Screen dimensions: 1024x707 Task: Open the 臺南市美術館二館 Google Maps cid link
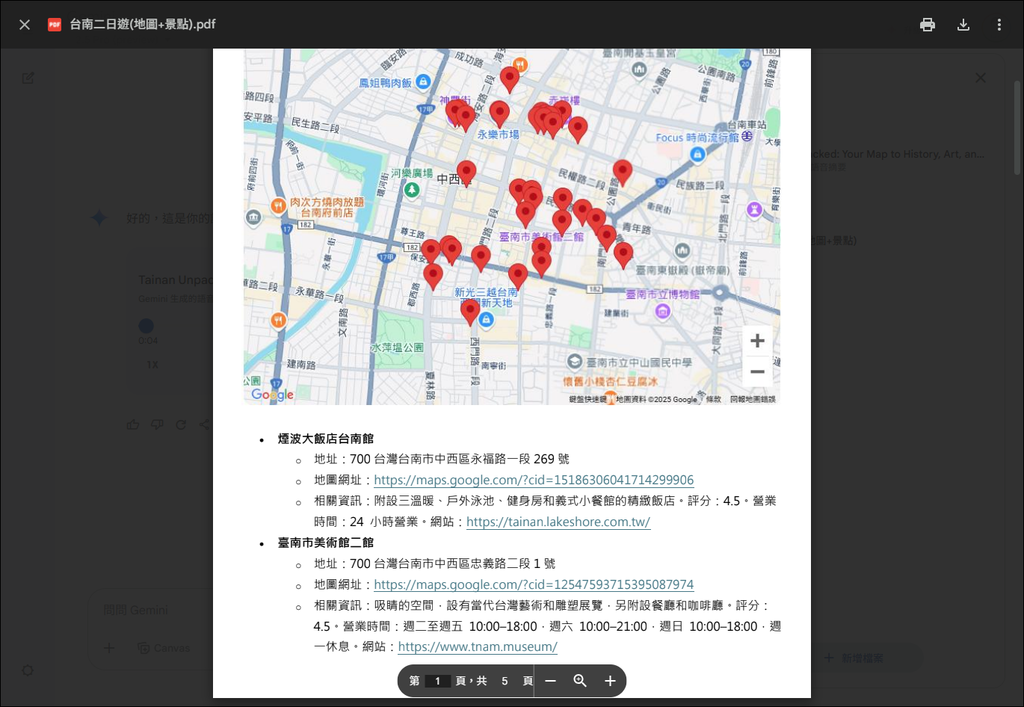coord(534,585)
